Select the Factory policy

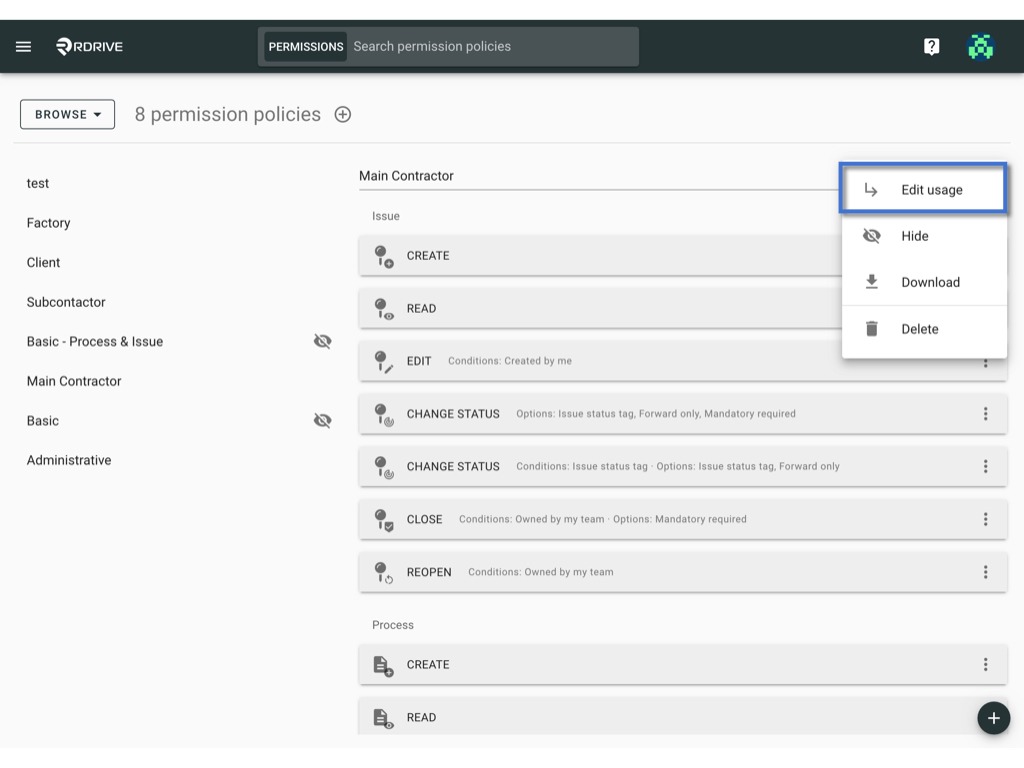(x=48, y=223)
